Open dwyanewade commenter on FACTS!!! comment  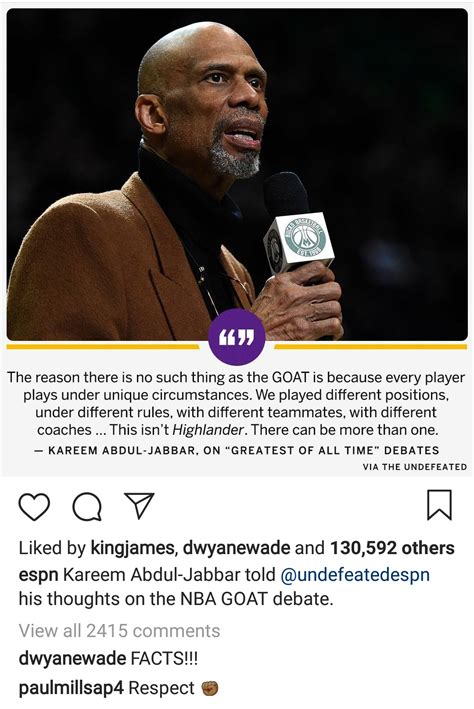click(x=72, y=658)
